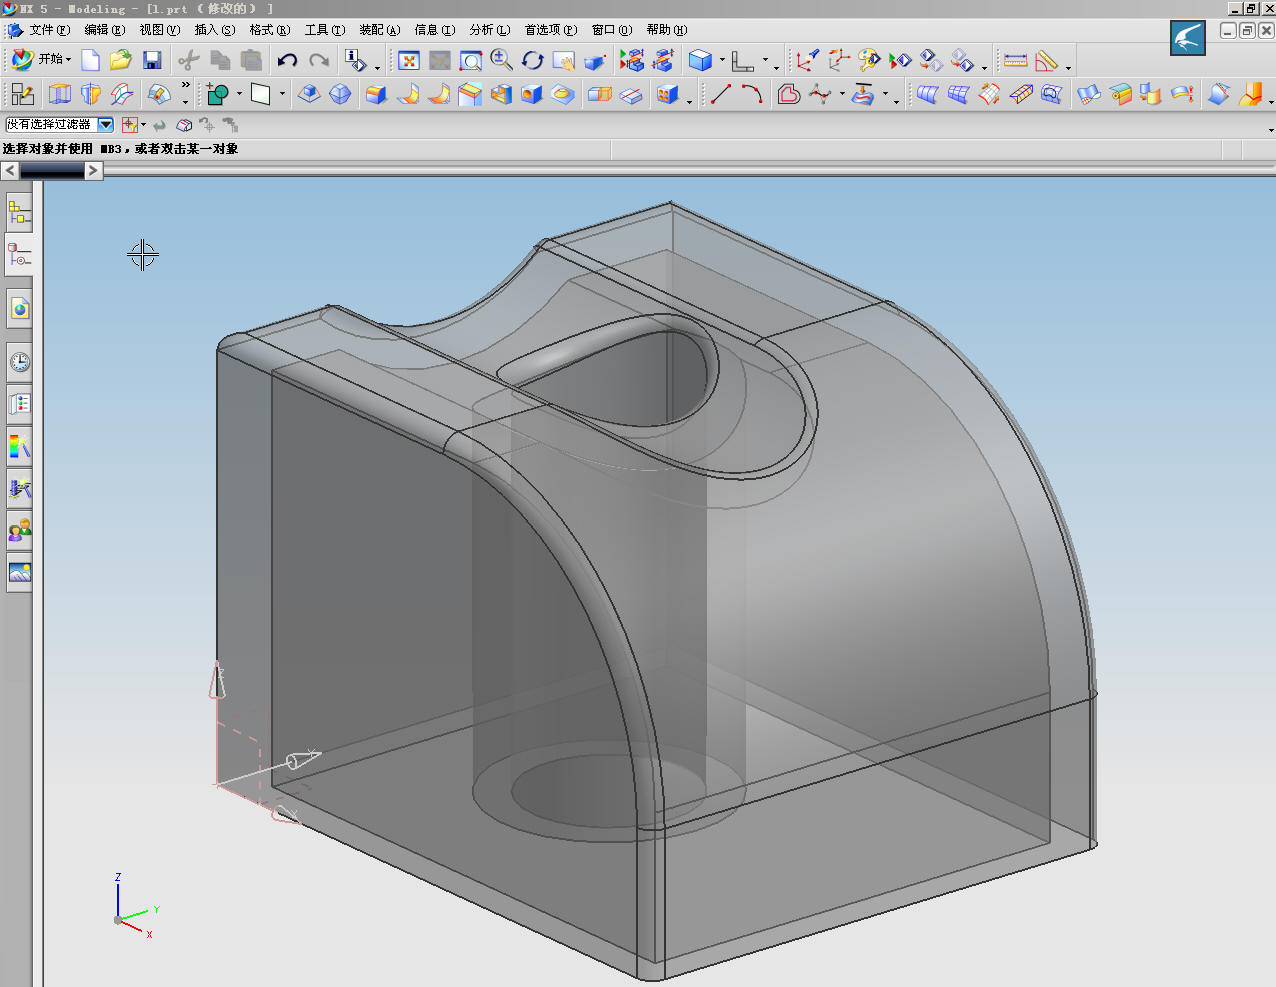Redo the last undone action
The height and width of the screenshot is (987, 1276).
click(x=319, y=61)
